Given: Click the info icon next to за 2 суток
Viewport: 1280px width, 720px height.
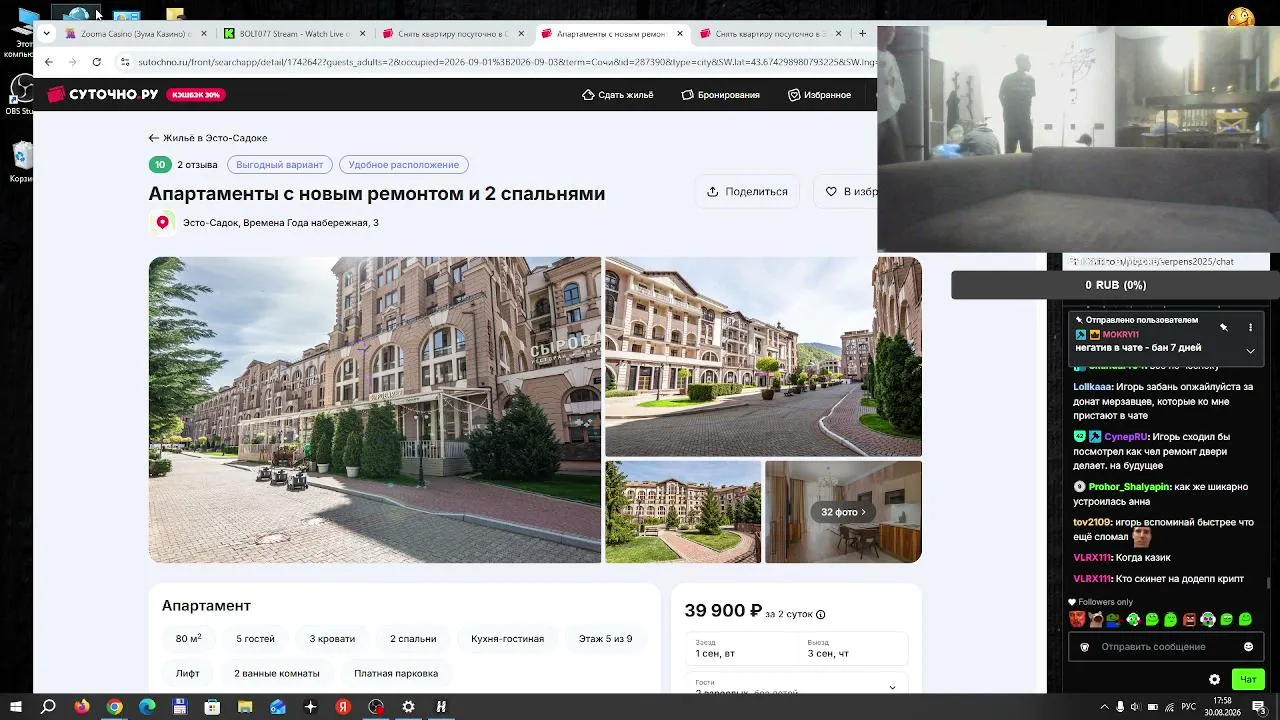Looking at the screenshot, I should (x=821, y=615).
